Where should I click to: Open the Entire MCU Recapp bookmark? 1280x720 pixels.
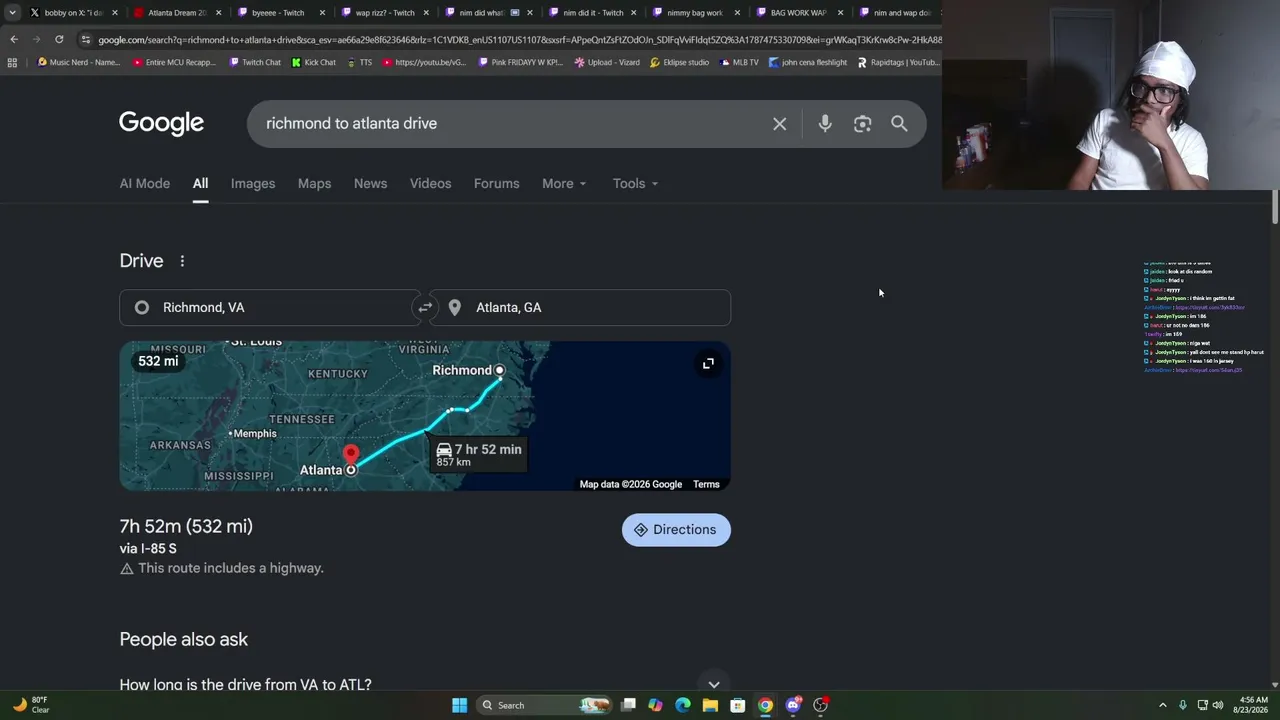(174, 62)
